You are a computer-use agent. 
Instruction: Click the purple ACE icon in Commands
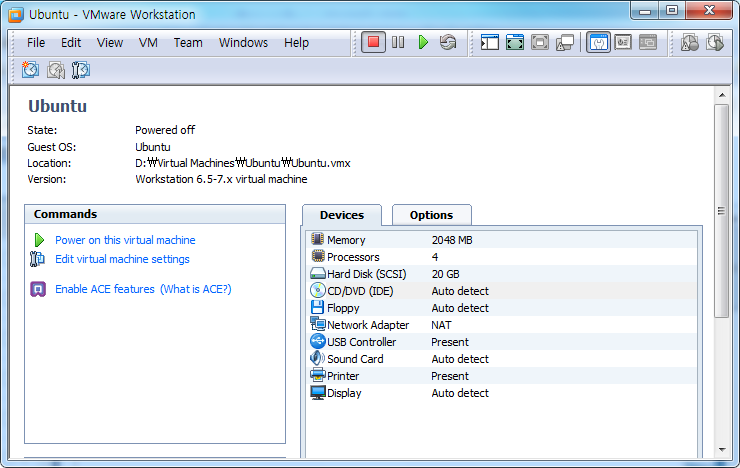click(x=38, y=289)
